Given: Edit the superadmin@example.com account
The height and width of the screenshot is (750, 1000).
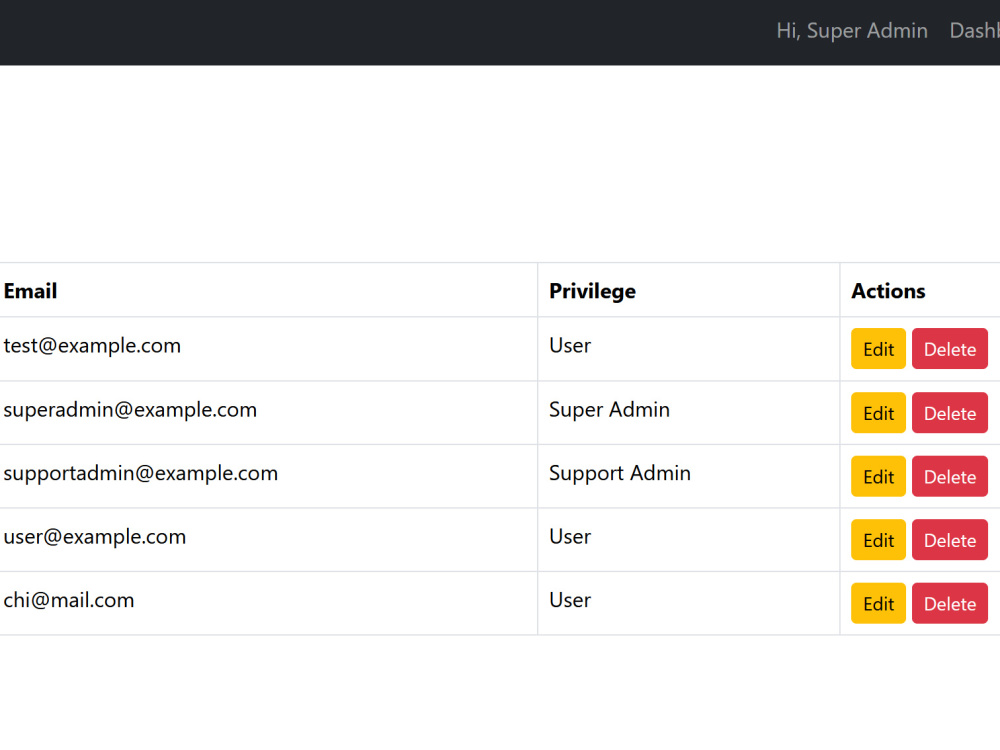Looking at the screenshot, I should (878, 413).
